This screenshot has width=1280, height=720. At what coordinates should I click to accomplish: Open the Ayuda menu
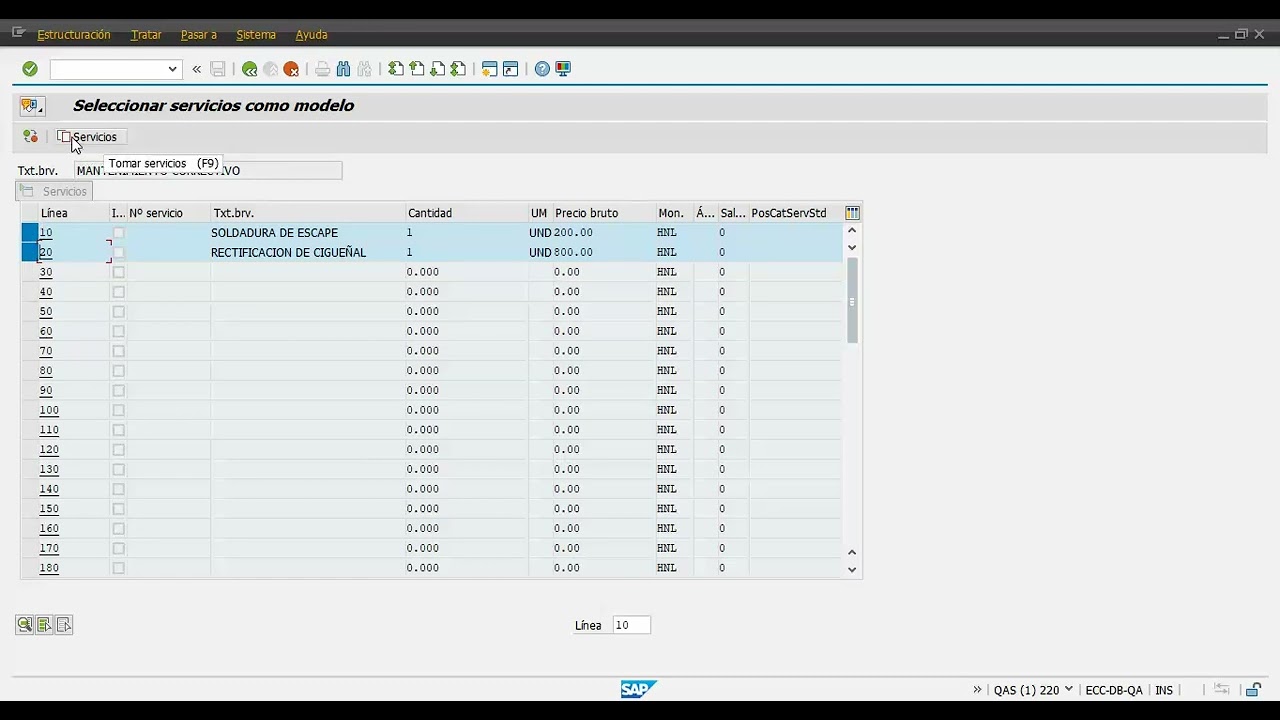pos(311,34)
